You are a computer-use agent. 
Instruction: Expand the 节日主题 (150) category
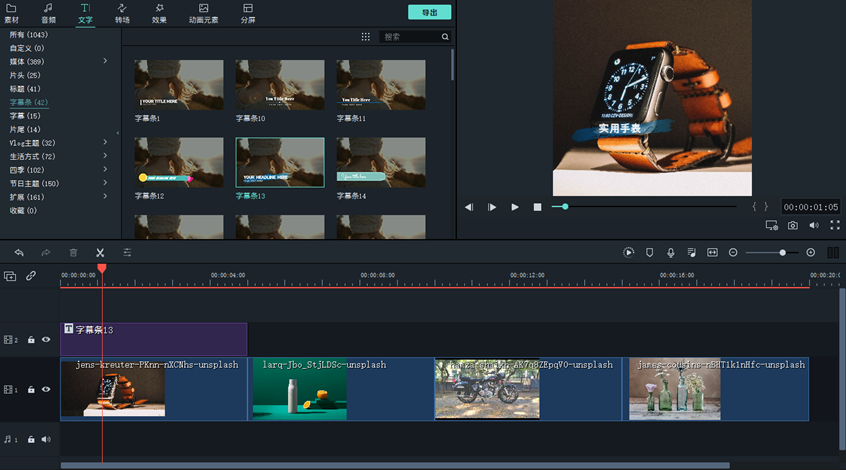[x=105, y=184]
